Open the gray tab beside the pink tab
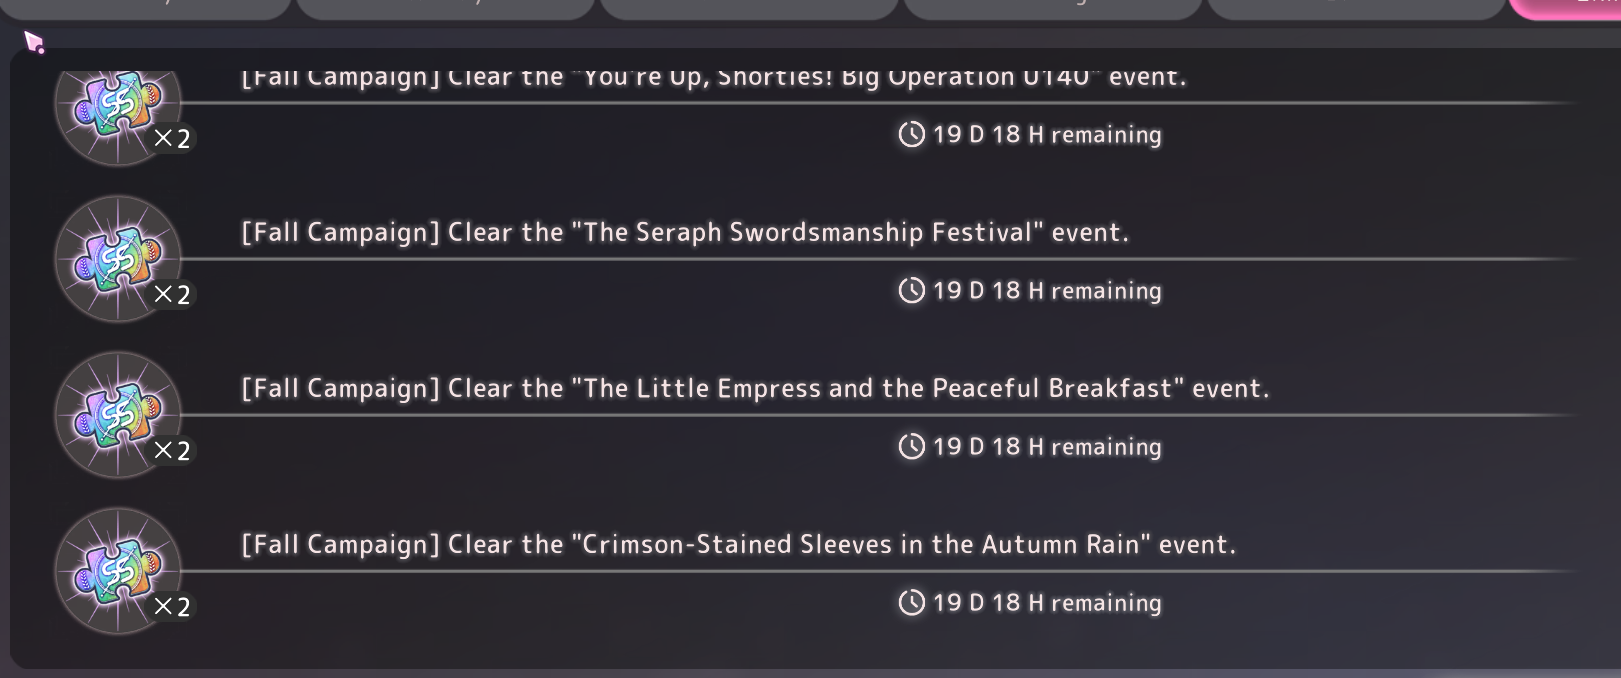1621x678 pixels. tap(1356, 8)
